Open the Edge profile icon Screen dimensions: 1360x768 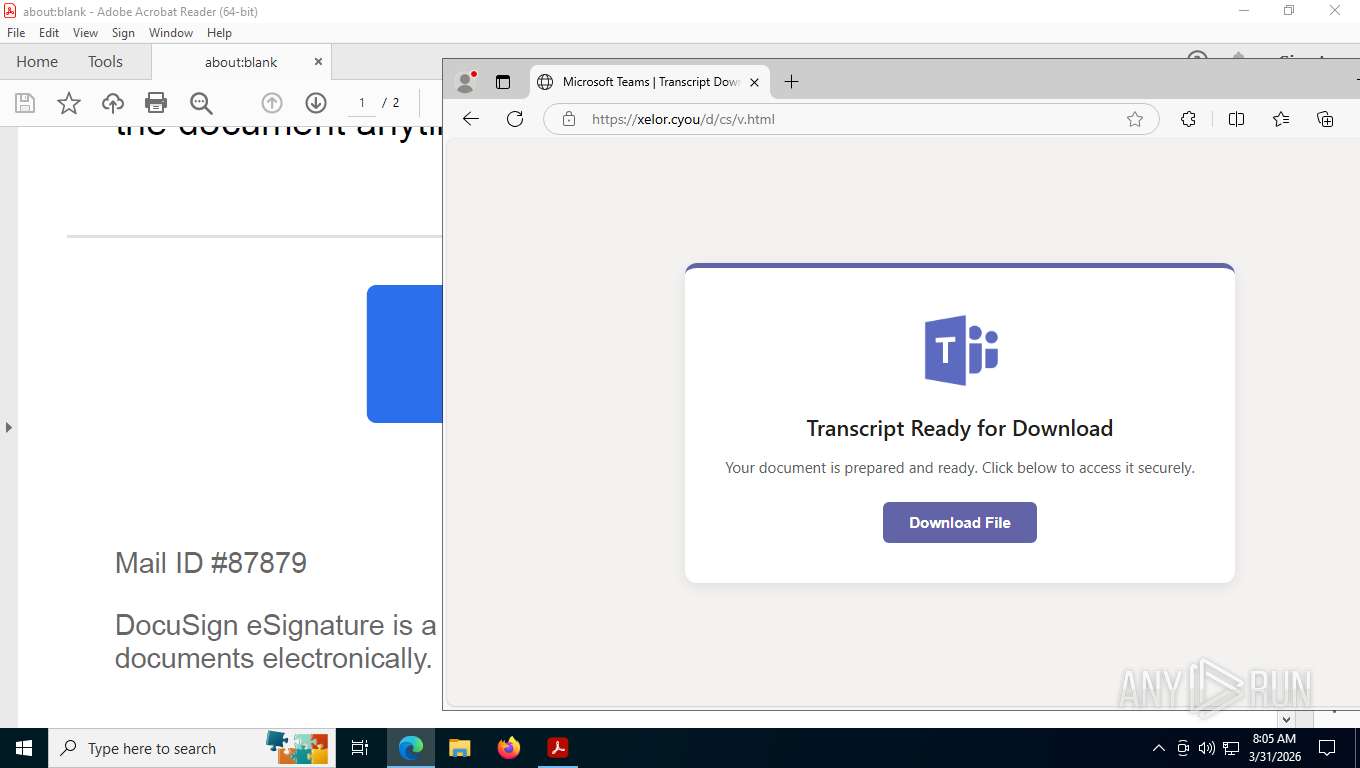coord(464,82)
